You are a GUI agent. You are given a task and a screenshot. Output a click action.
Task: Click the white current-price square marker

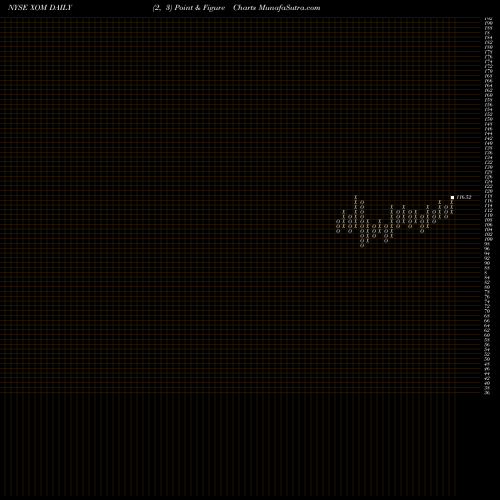[452, 197]
